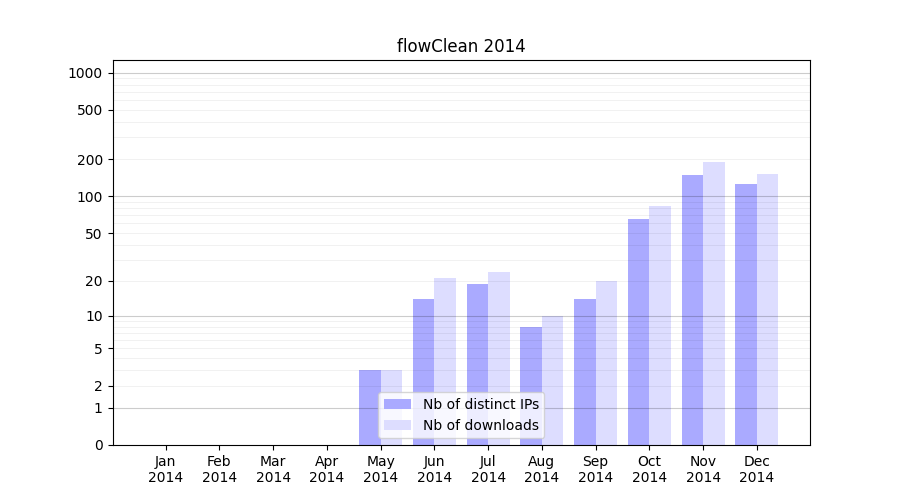Select the Oct 2014 distinct IPs bar
900x500 pixels.
coord(638,332)
